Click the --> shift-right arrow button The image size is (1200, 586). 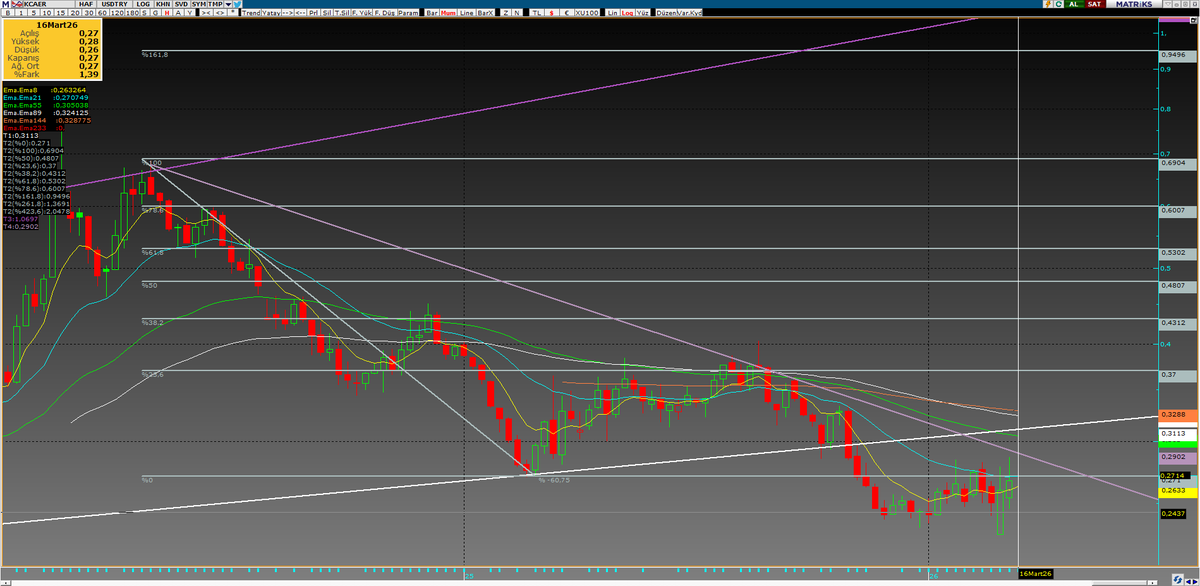coord(287,13)
